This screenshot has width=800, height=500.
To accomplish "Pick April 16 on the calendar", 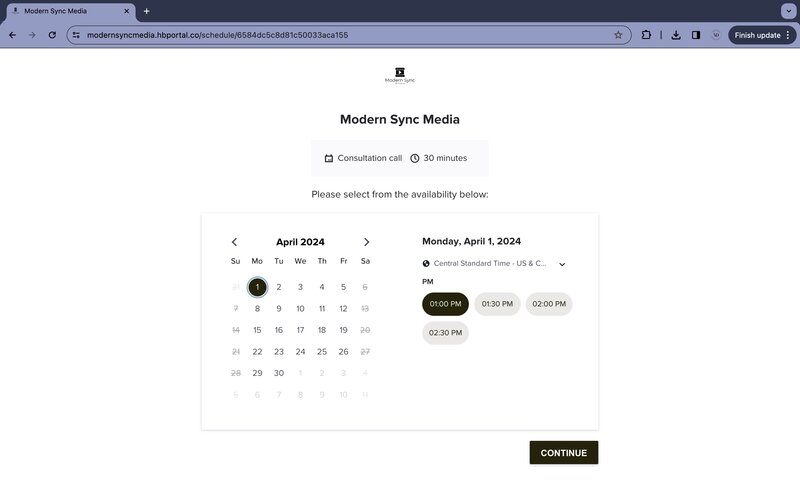I will tap(279, 330).
